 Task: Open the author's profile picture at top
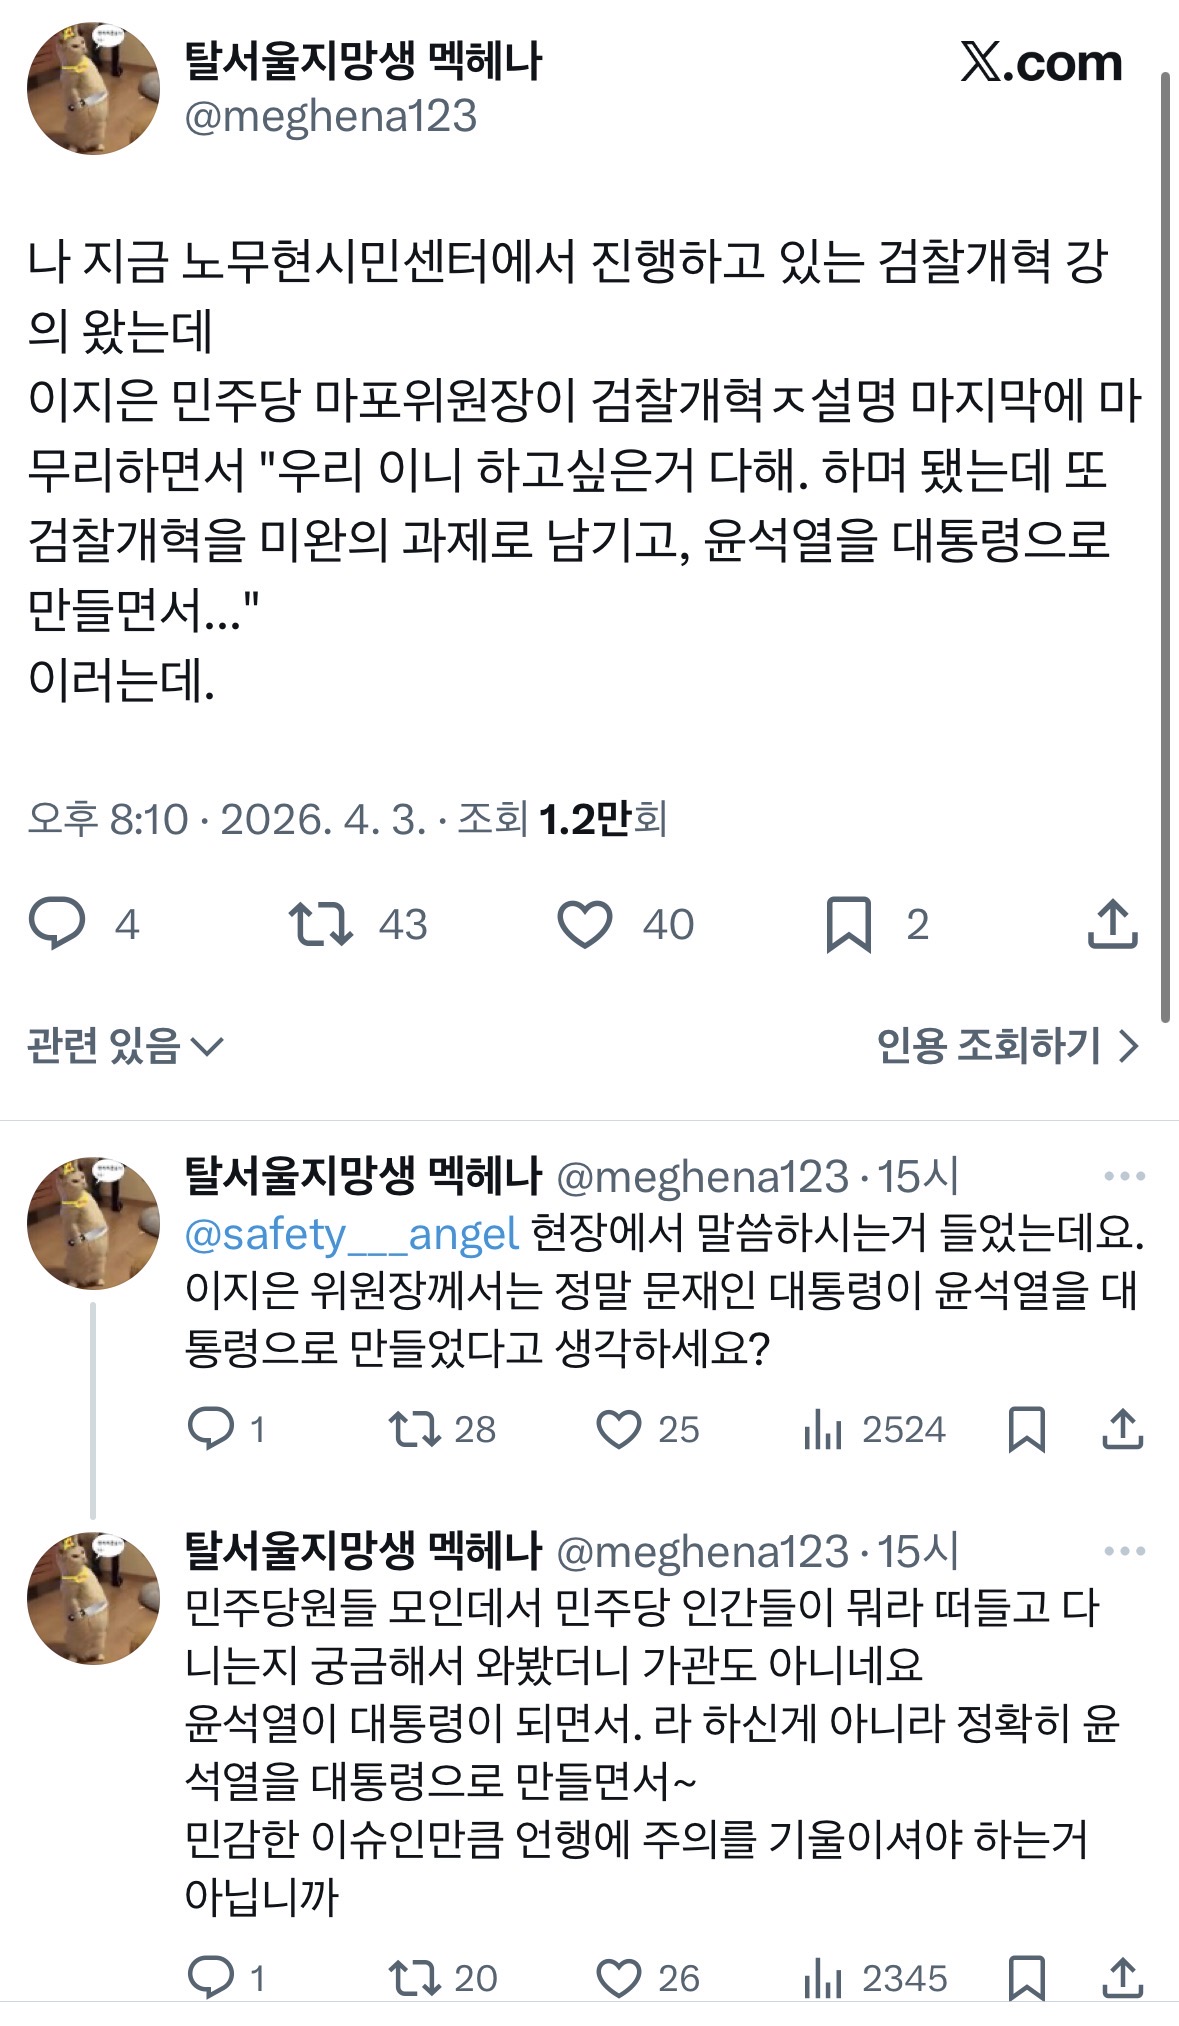tap(93, 89)
